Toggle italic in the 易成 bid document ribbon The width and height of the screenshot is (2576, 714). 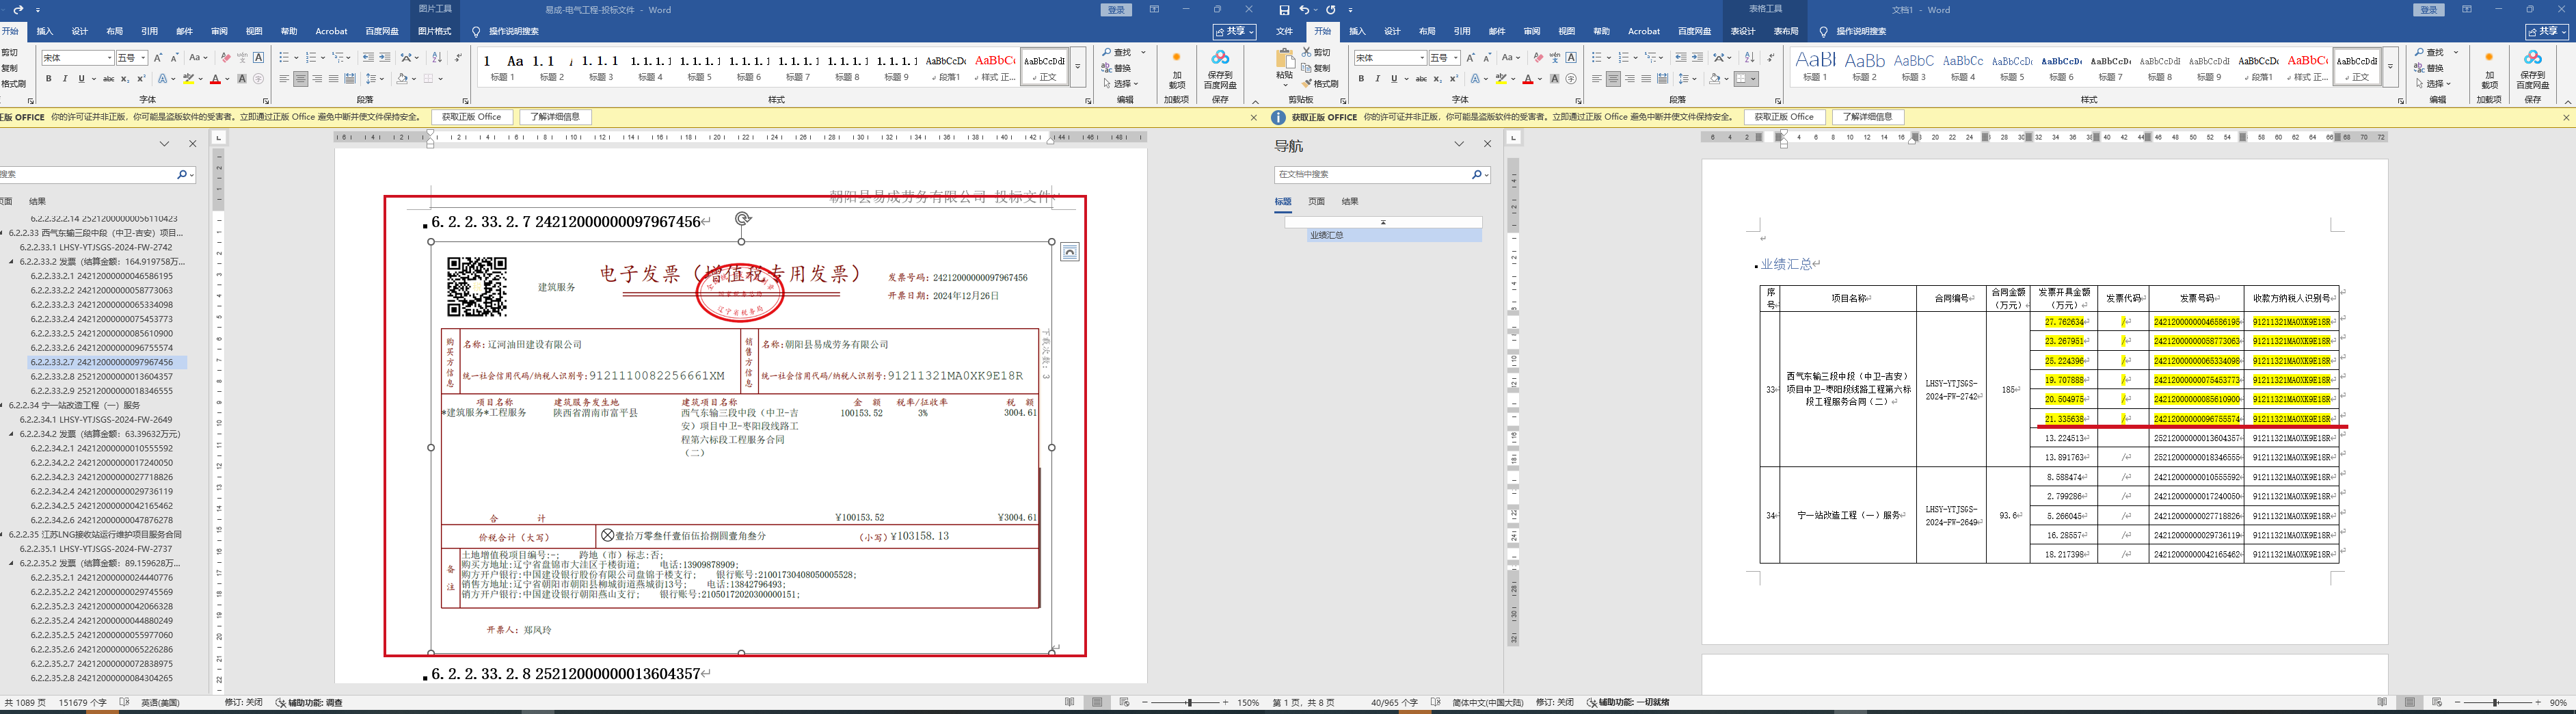(x=65, y=79)
